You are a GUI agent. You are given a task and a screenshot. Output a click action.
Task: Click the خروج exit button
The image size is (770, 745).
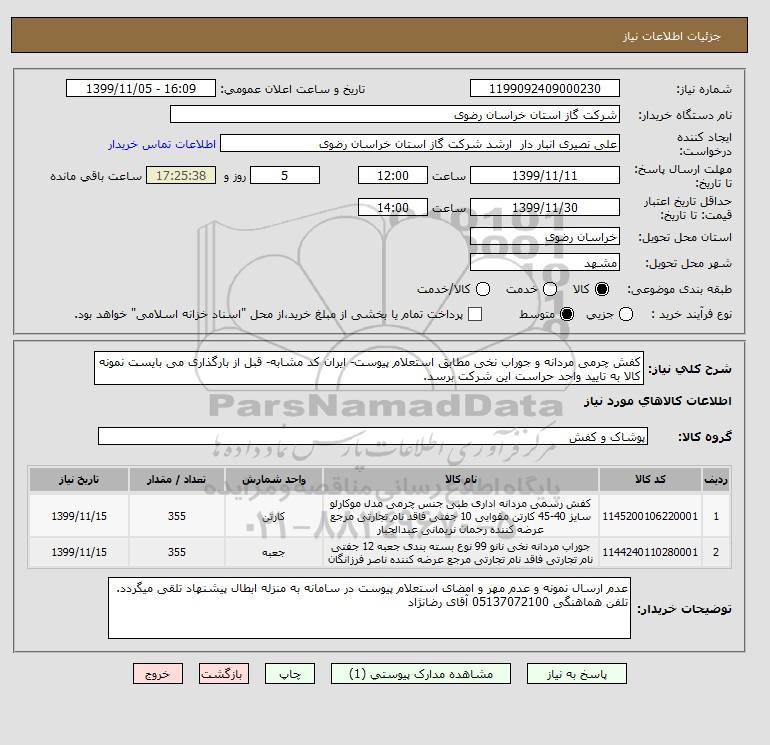click(158, 674)
